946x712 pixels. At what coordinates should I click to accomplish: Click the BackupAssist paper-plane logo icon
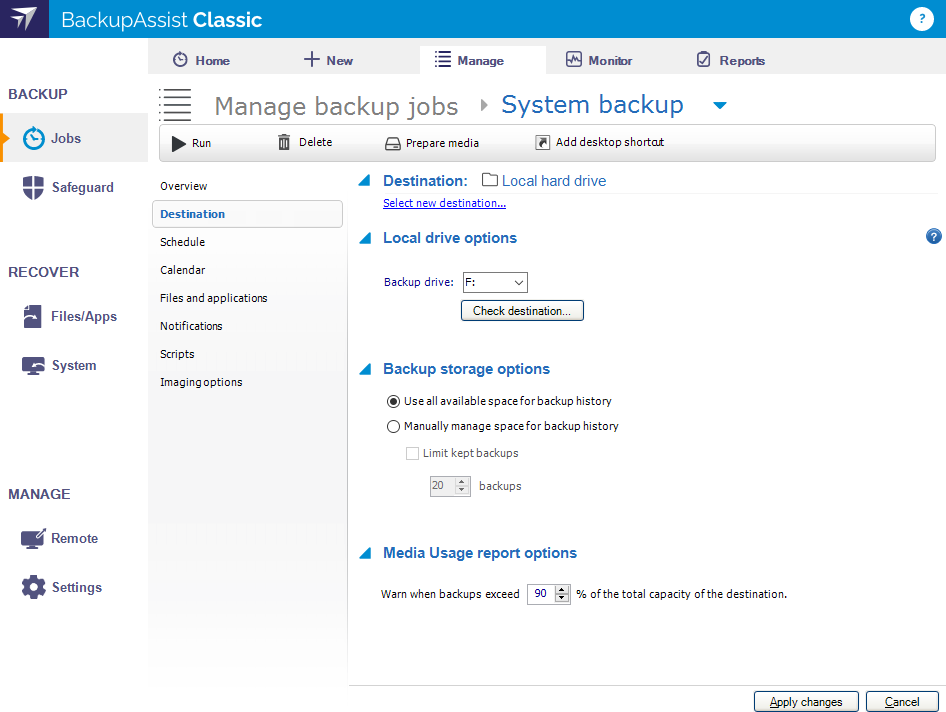click(24, 19)
